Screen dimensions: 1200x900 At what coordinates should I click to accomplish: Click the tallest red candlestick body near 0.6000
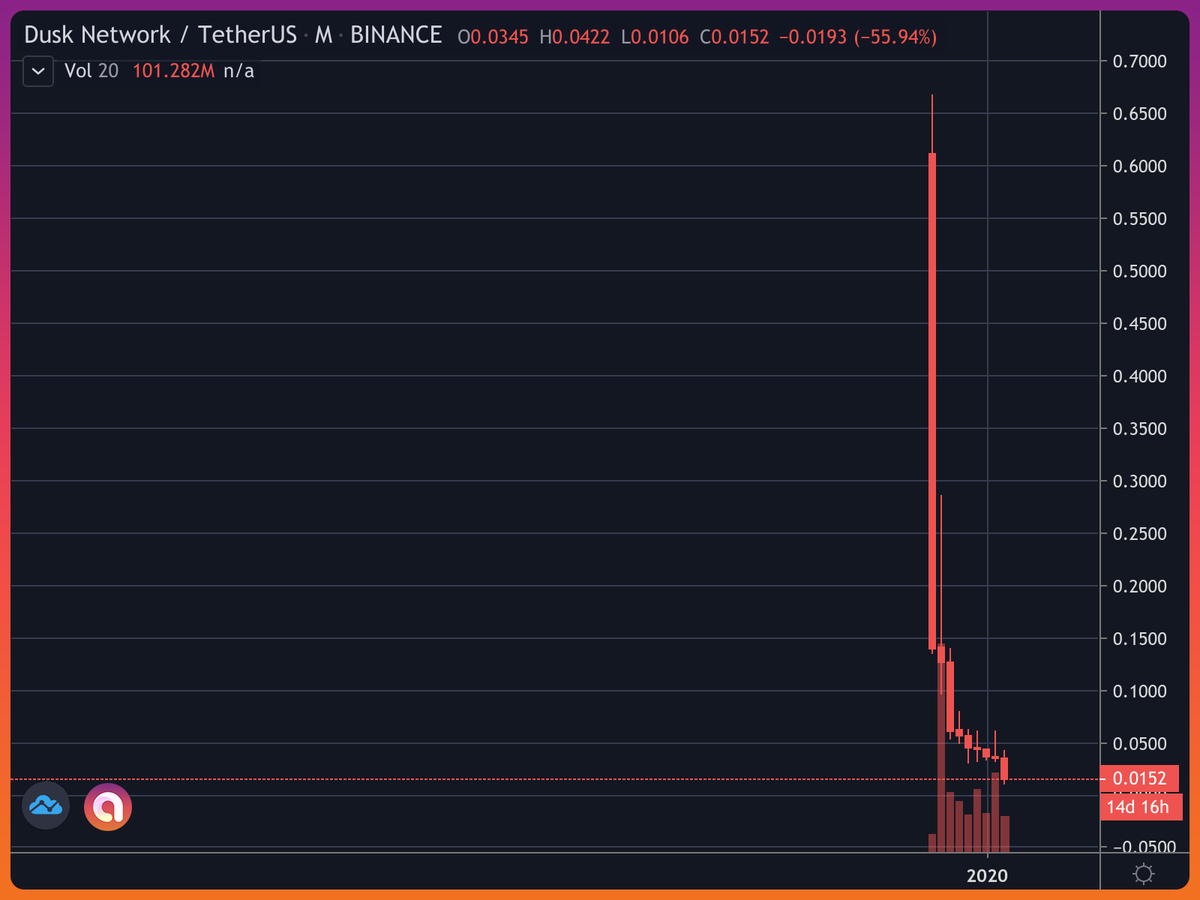coord(932,400)
